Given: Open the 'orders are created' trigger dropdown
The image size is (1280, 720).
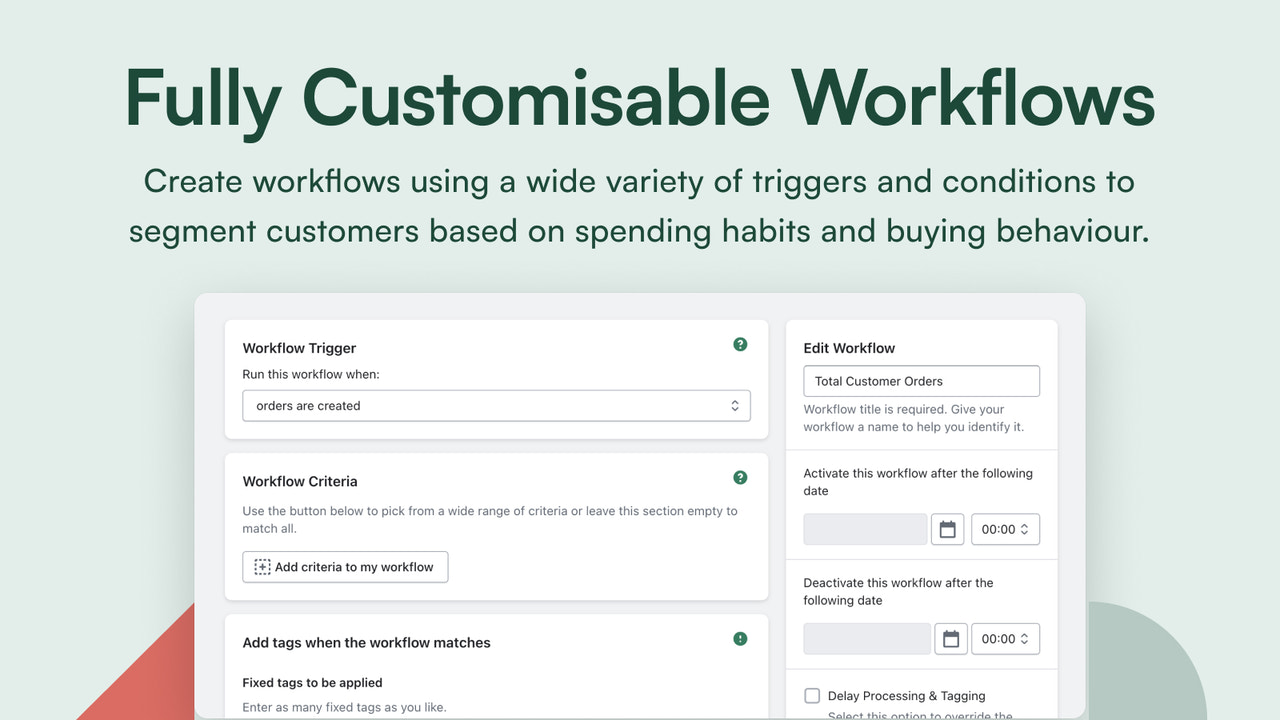Looking at the screenshot, I should (497, 405).
